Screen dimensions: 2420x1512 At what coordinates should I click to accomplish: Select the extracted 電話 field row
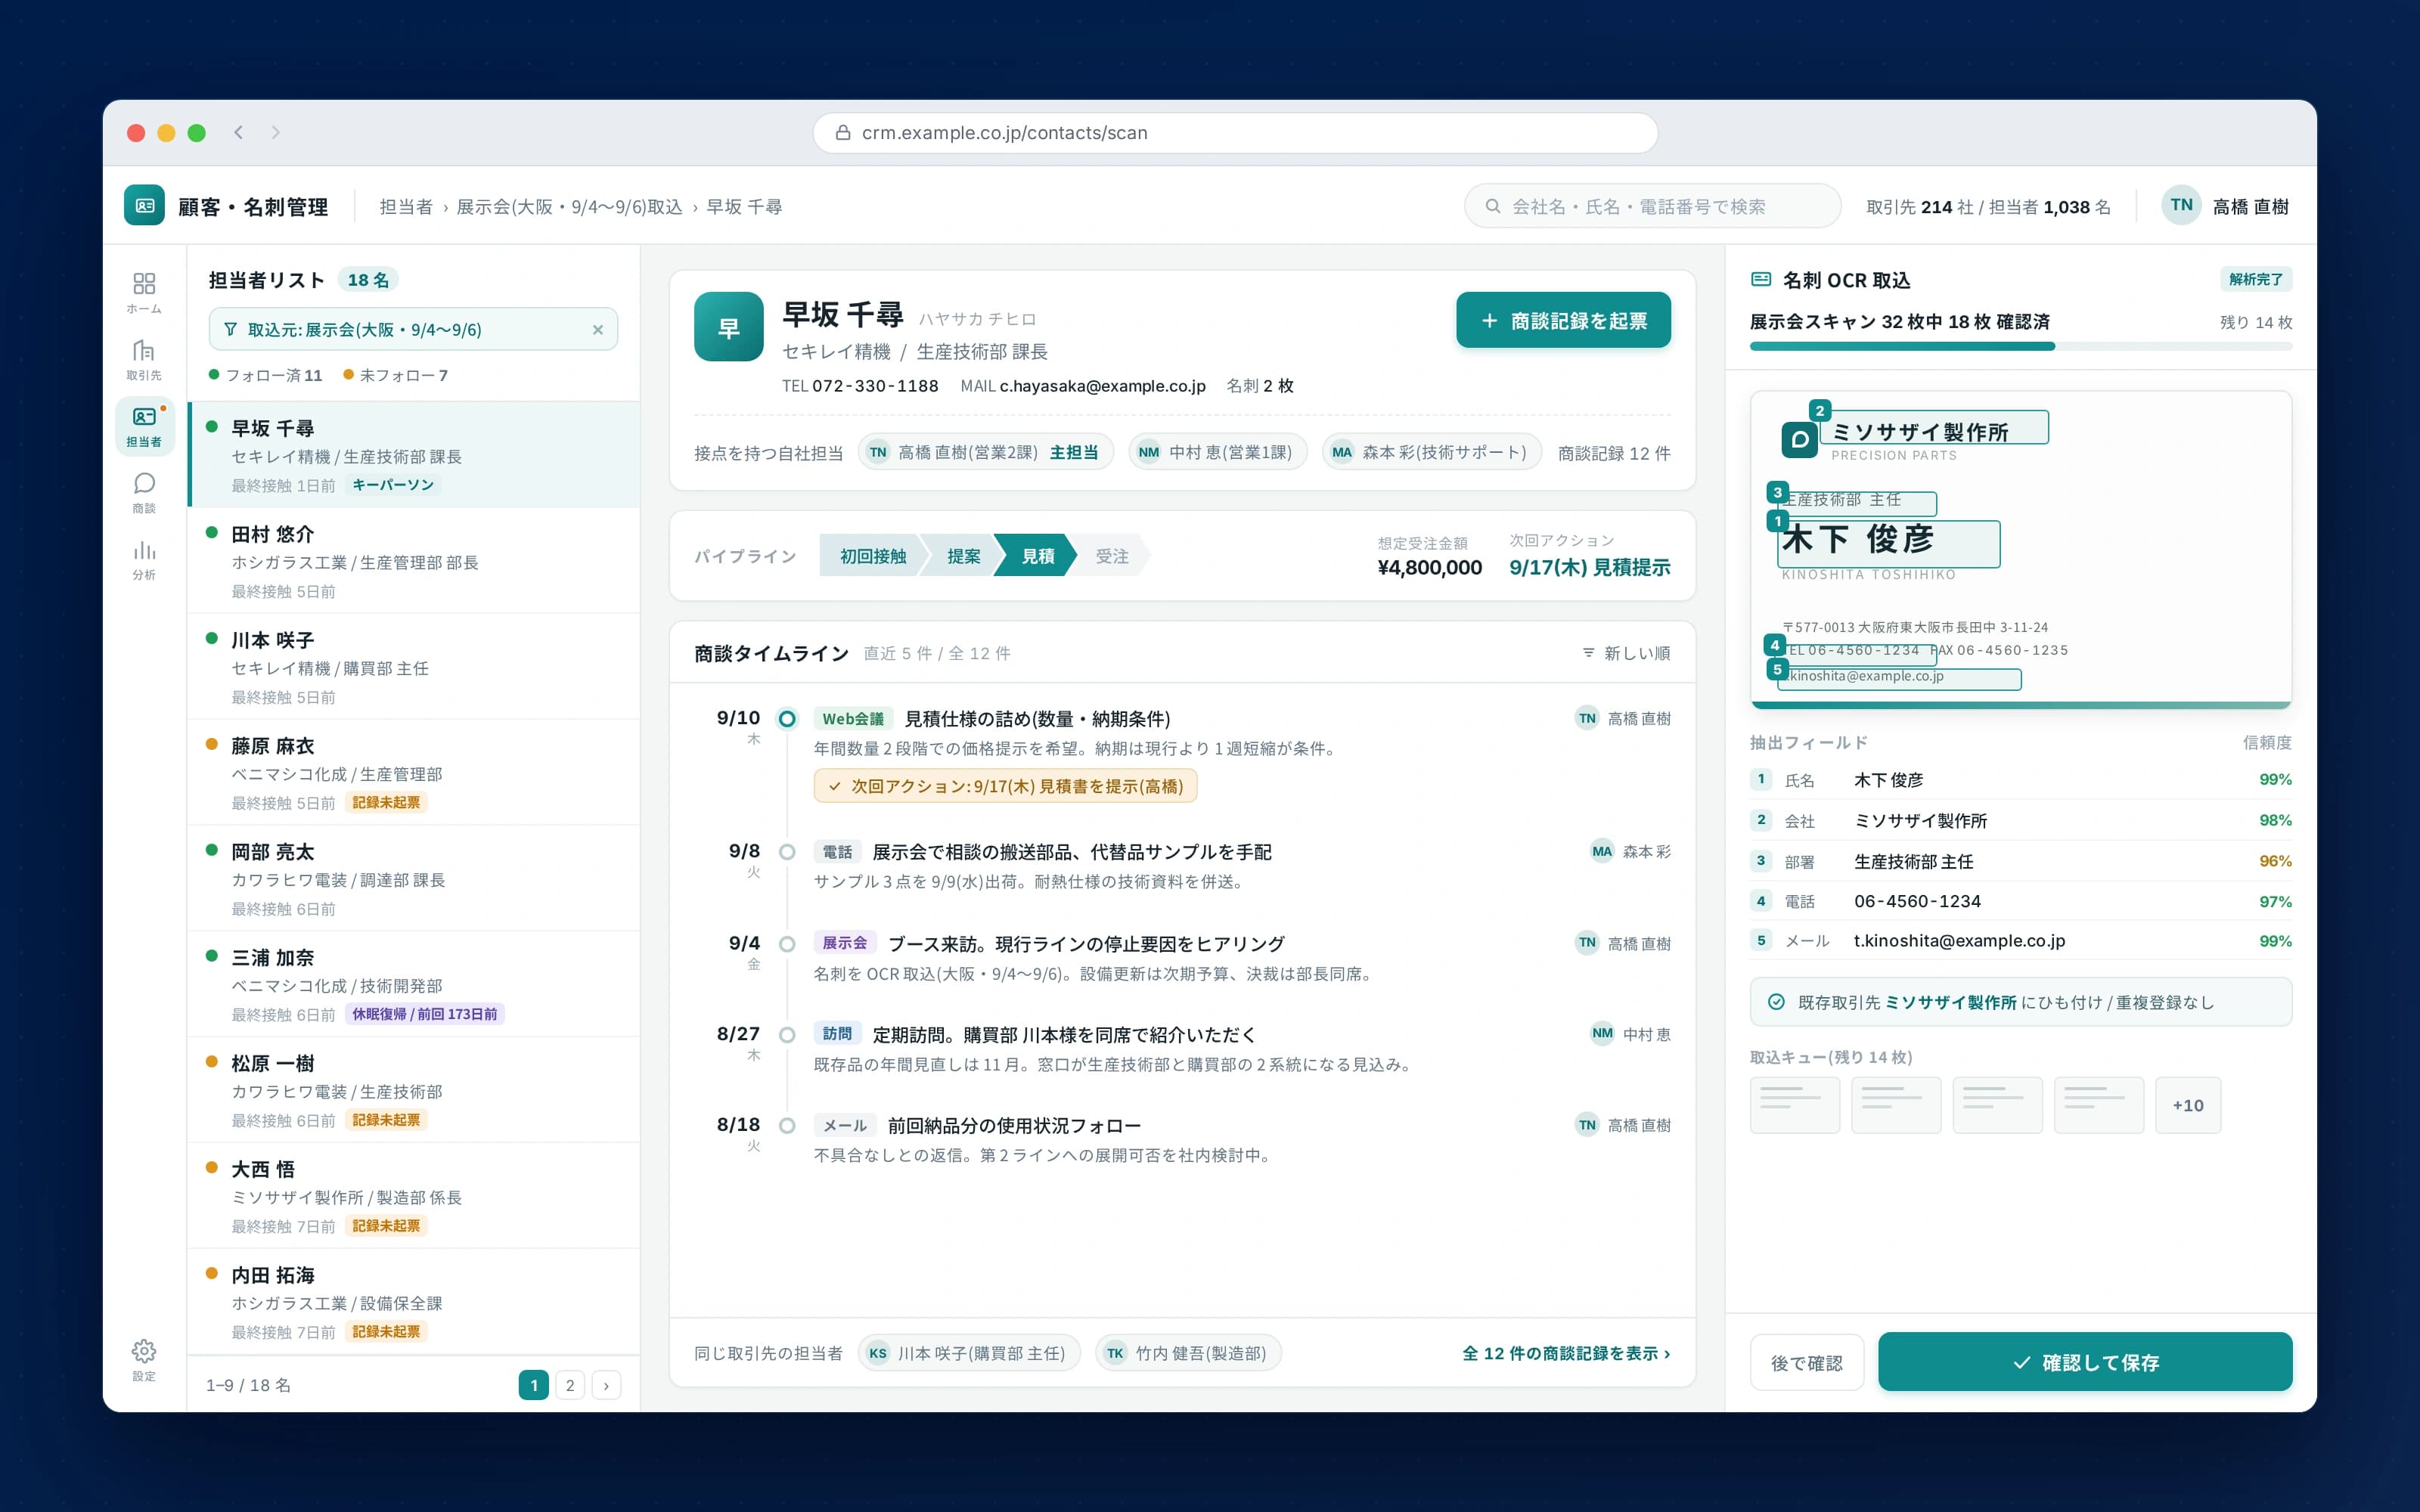pyautogui.click(x=2020, y=901)
